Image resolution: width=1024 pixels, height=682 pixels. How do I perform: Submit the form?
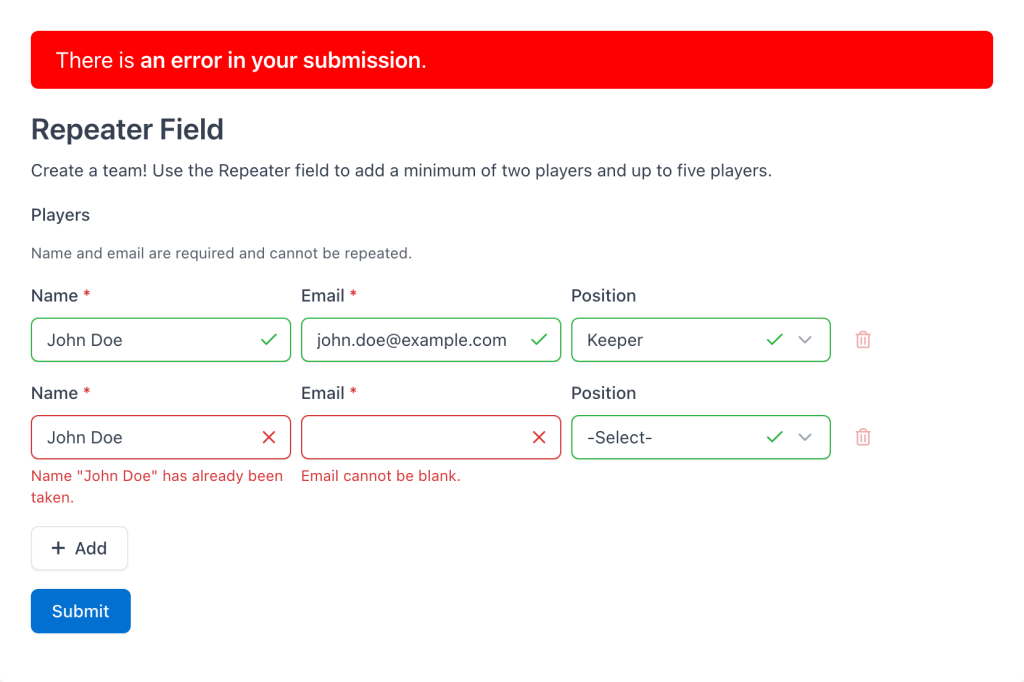pos(81,611)
